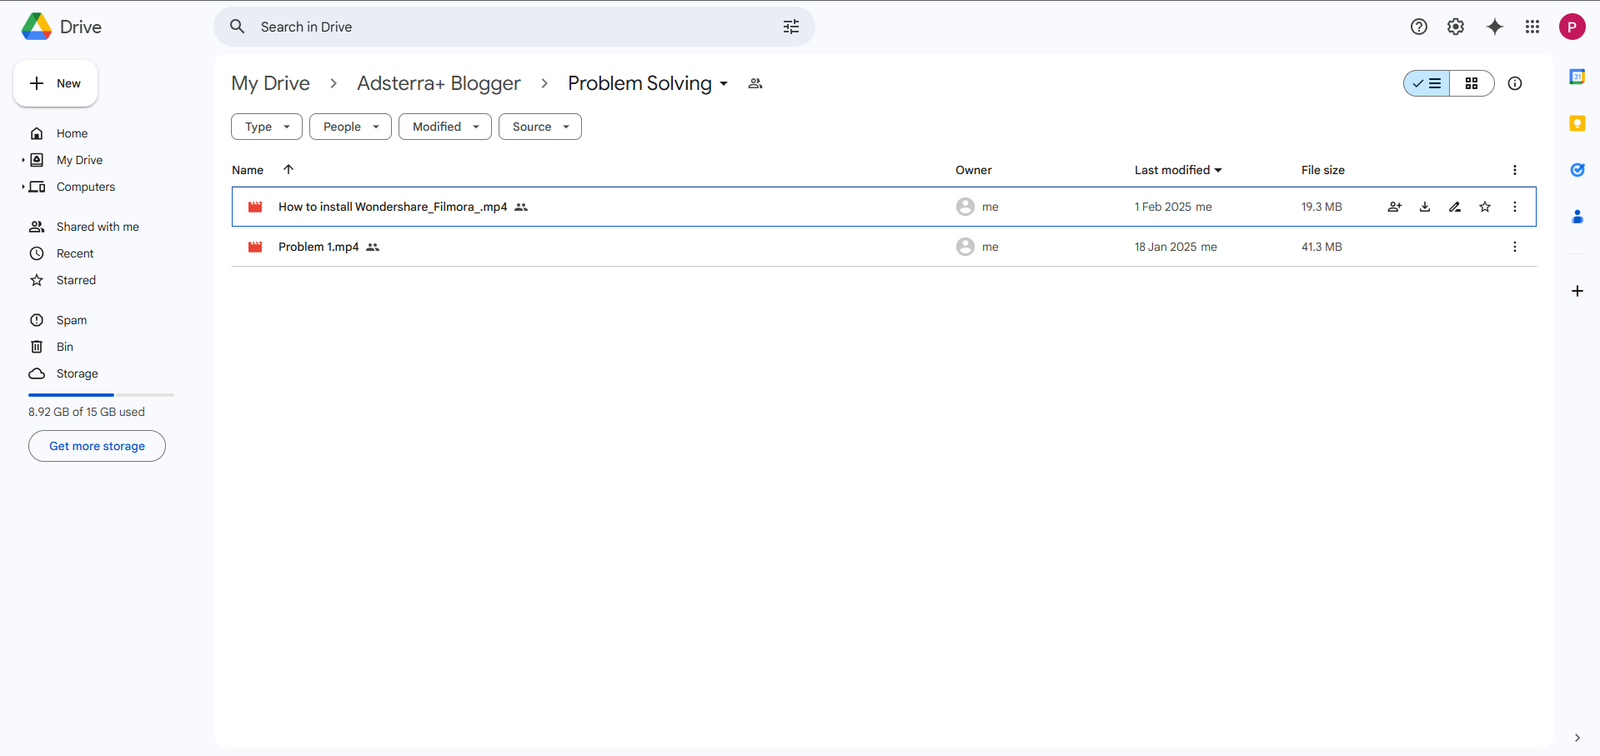Open Recent files section
The width and height of the screenshot is (1600, 756).
coord(75,254)
